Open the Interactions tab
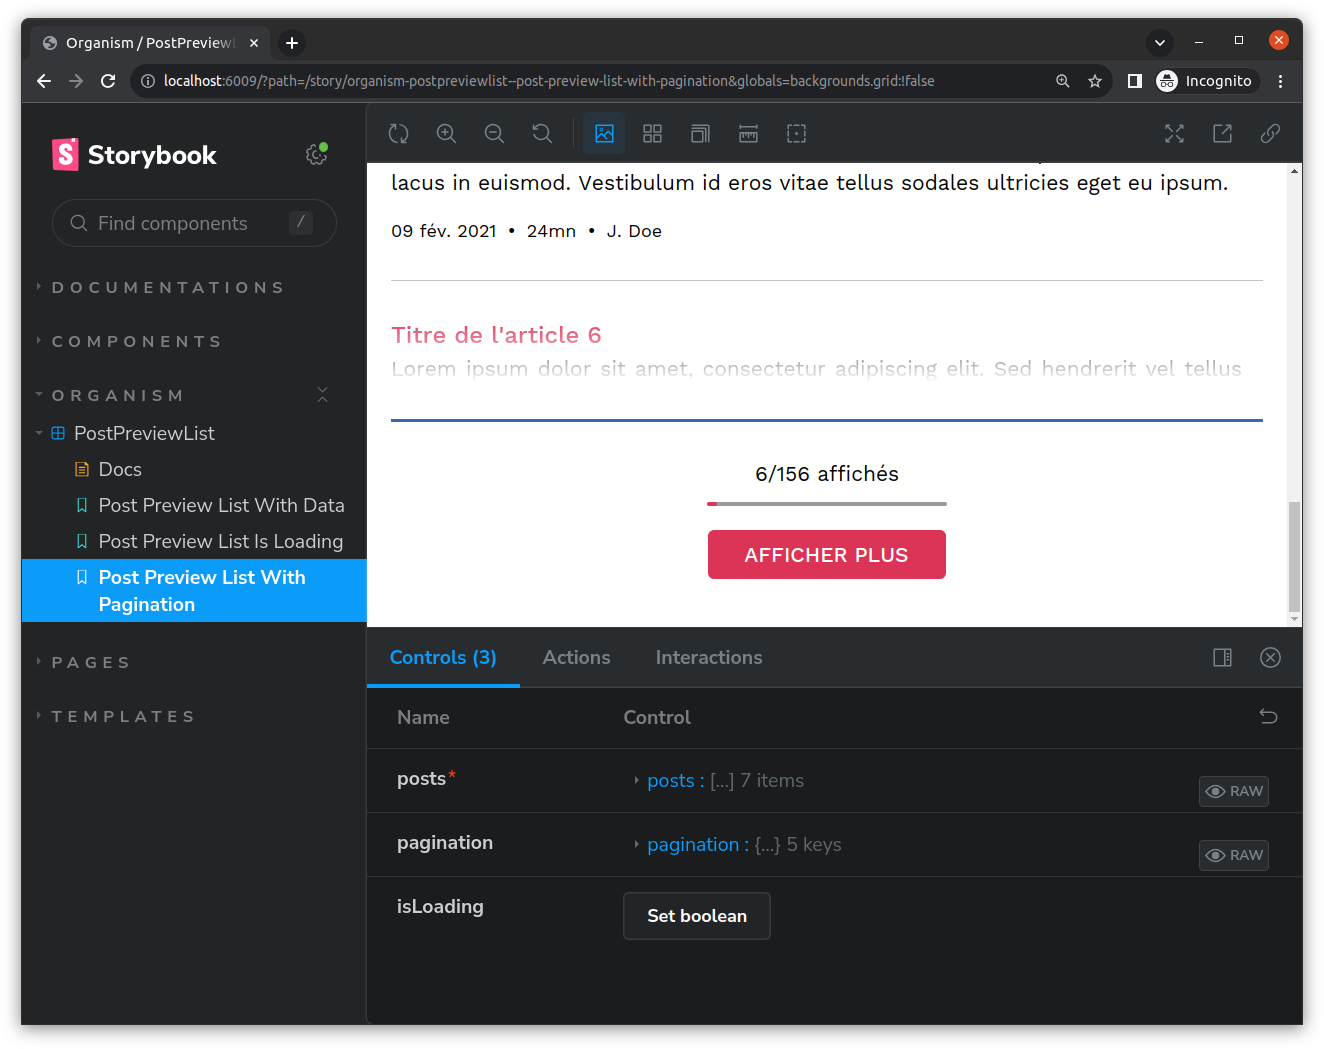Viewport: 1324px width, 1049px height. (709, 657)
